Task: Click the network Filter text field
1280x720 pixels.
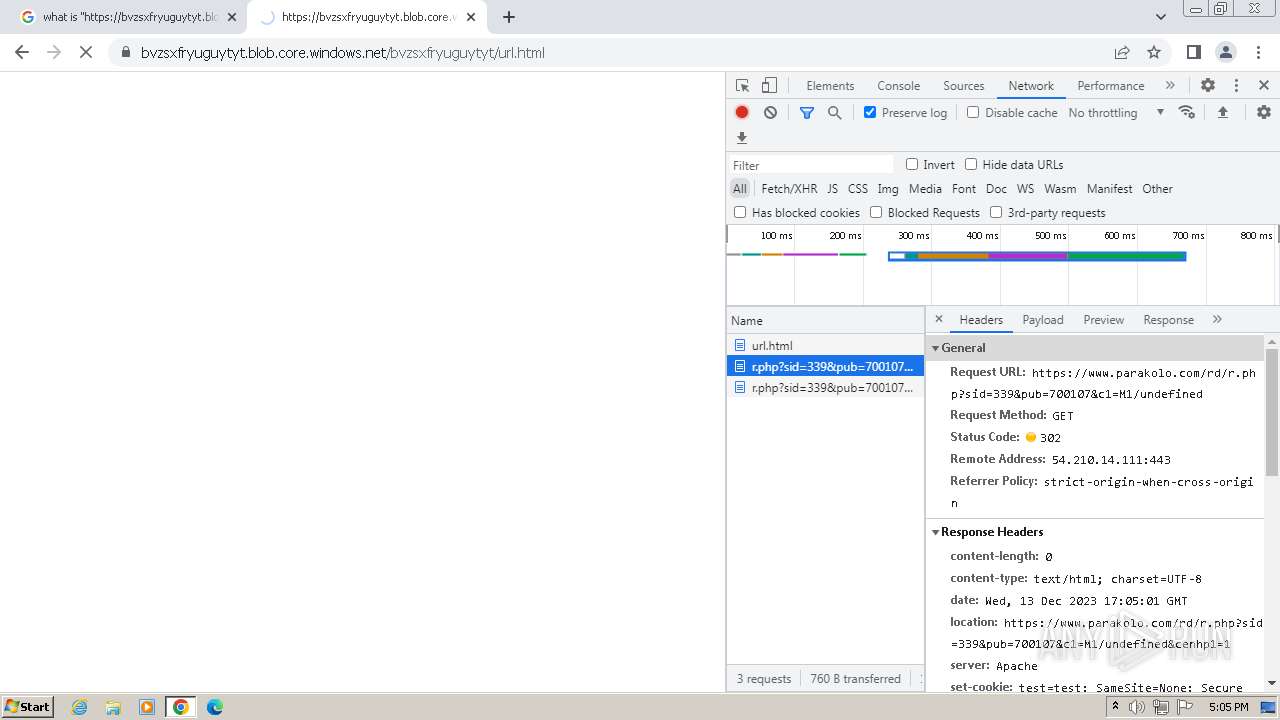Action: click(811, 165)
